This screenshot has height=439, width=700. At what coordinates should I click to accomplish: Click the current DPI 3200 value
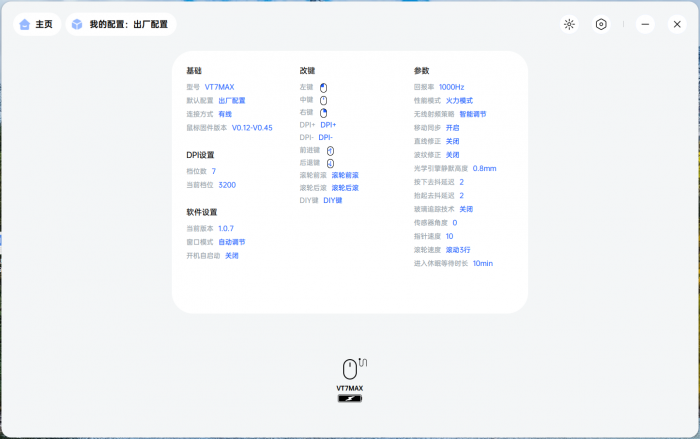click(x=227, y=185)
